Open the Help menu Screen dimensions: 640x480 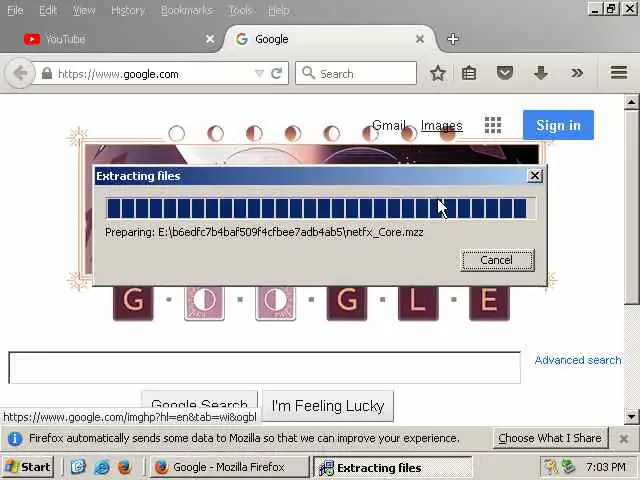[279, 10]
